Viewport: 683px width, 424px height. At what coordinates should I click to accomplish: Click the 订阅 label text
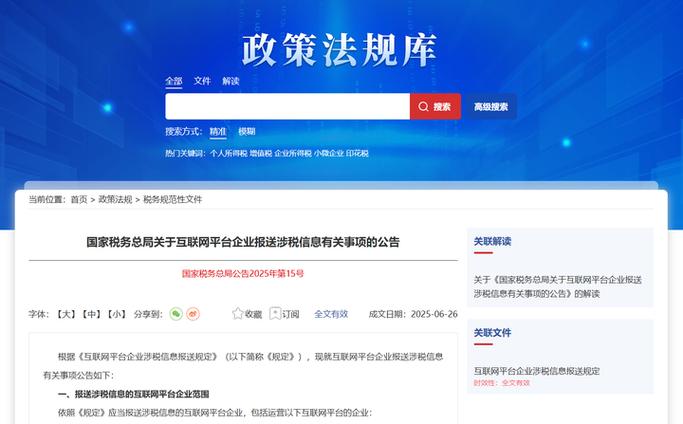pyautogui.click(x=291, y=314)
